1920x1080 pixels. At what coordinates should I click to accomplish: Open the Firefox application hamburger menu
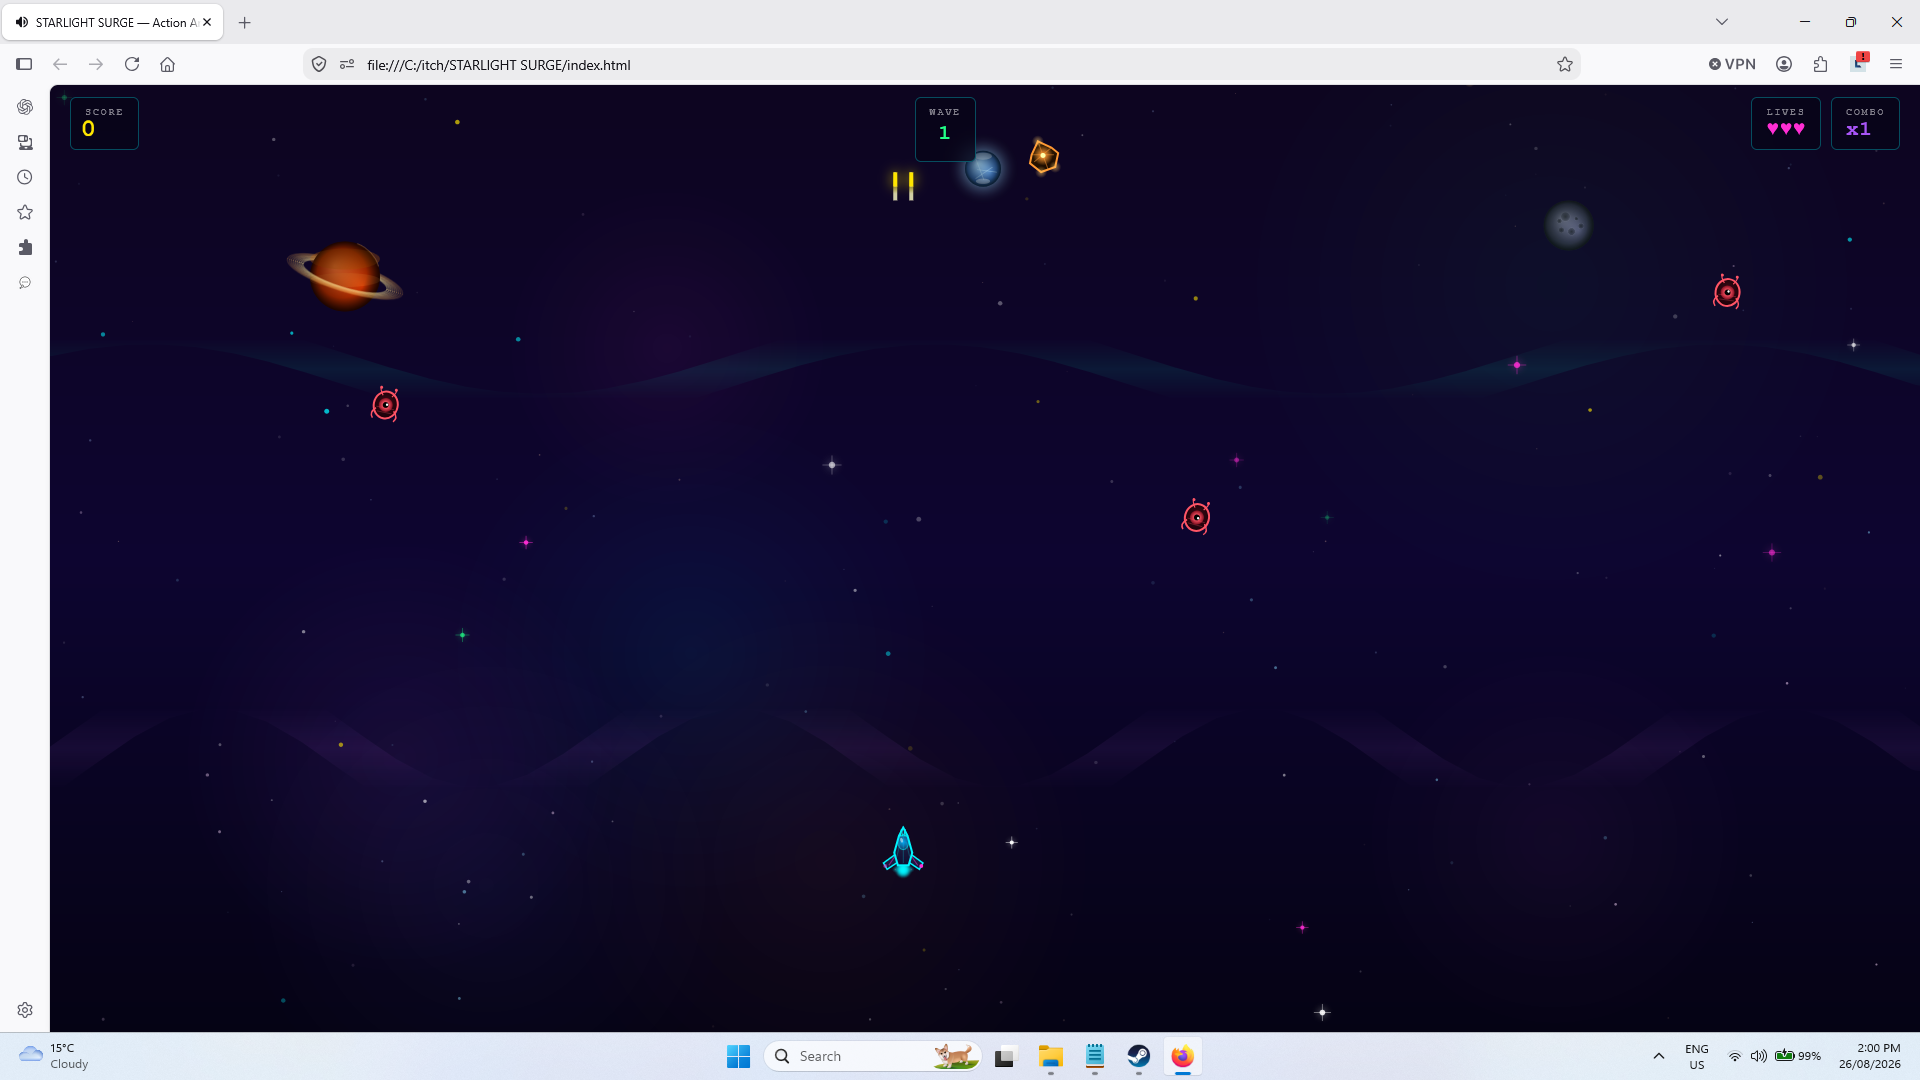(x=1896, y=64)
